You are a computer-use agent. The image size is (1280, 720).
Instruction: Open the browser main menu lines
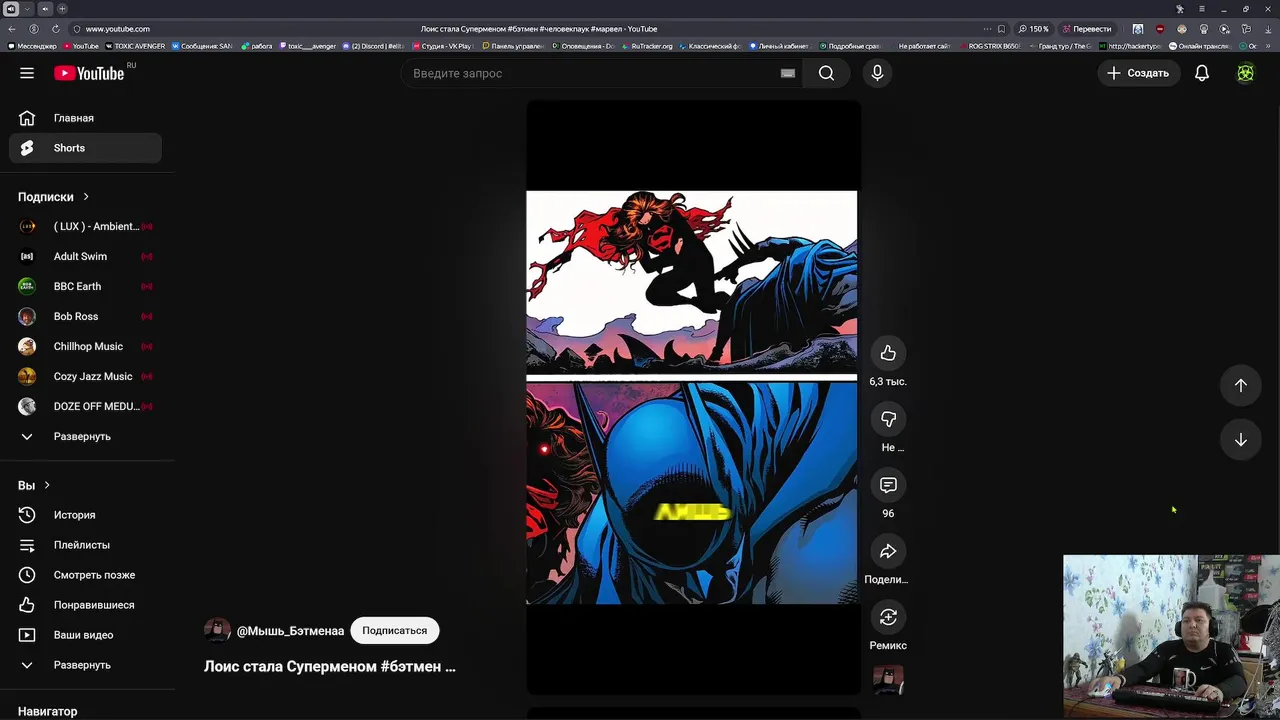tap(1202, 9)
